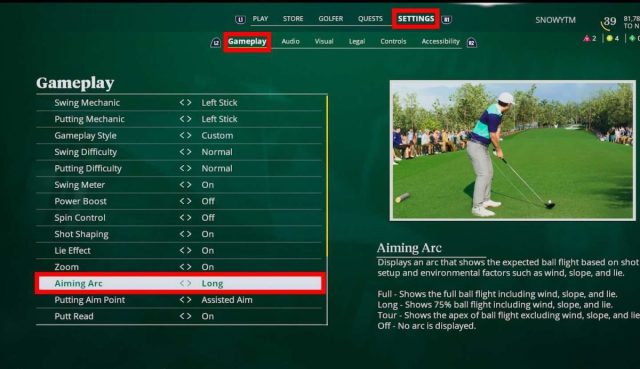Select the Putting Difficulty row label

tap(88, 168)
